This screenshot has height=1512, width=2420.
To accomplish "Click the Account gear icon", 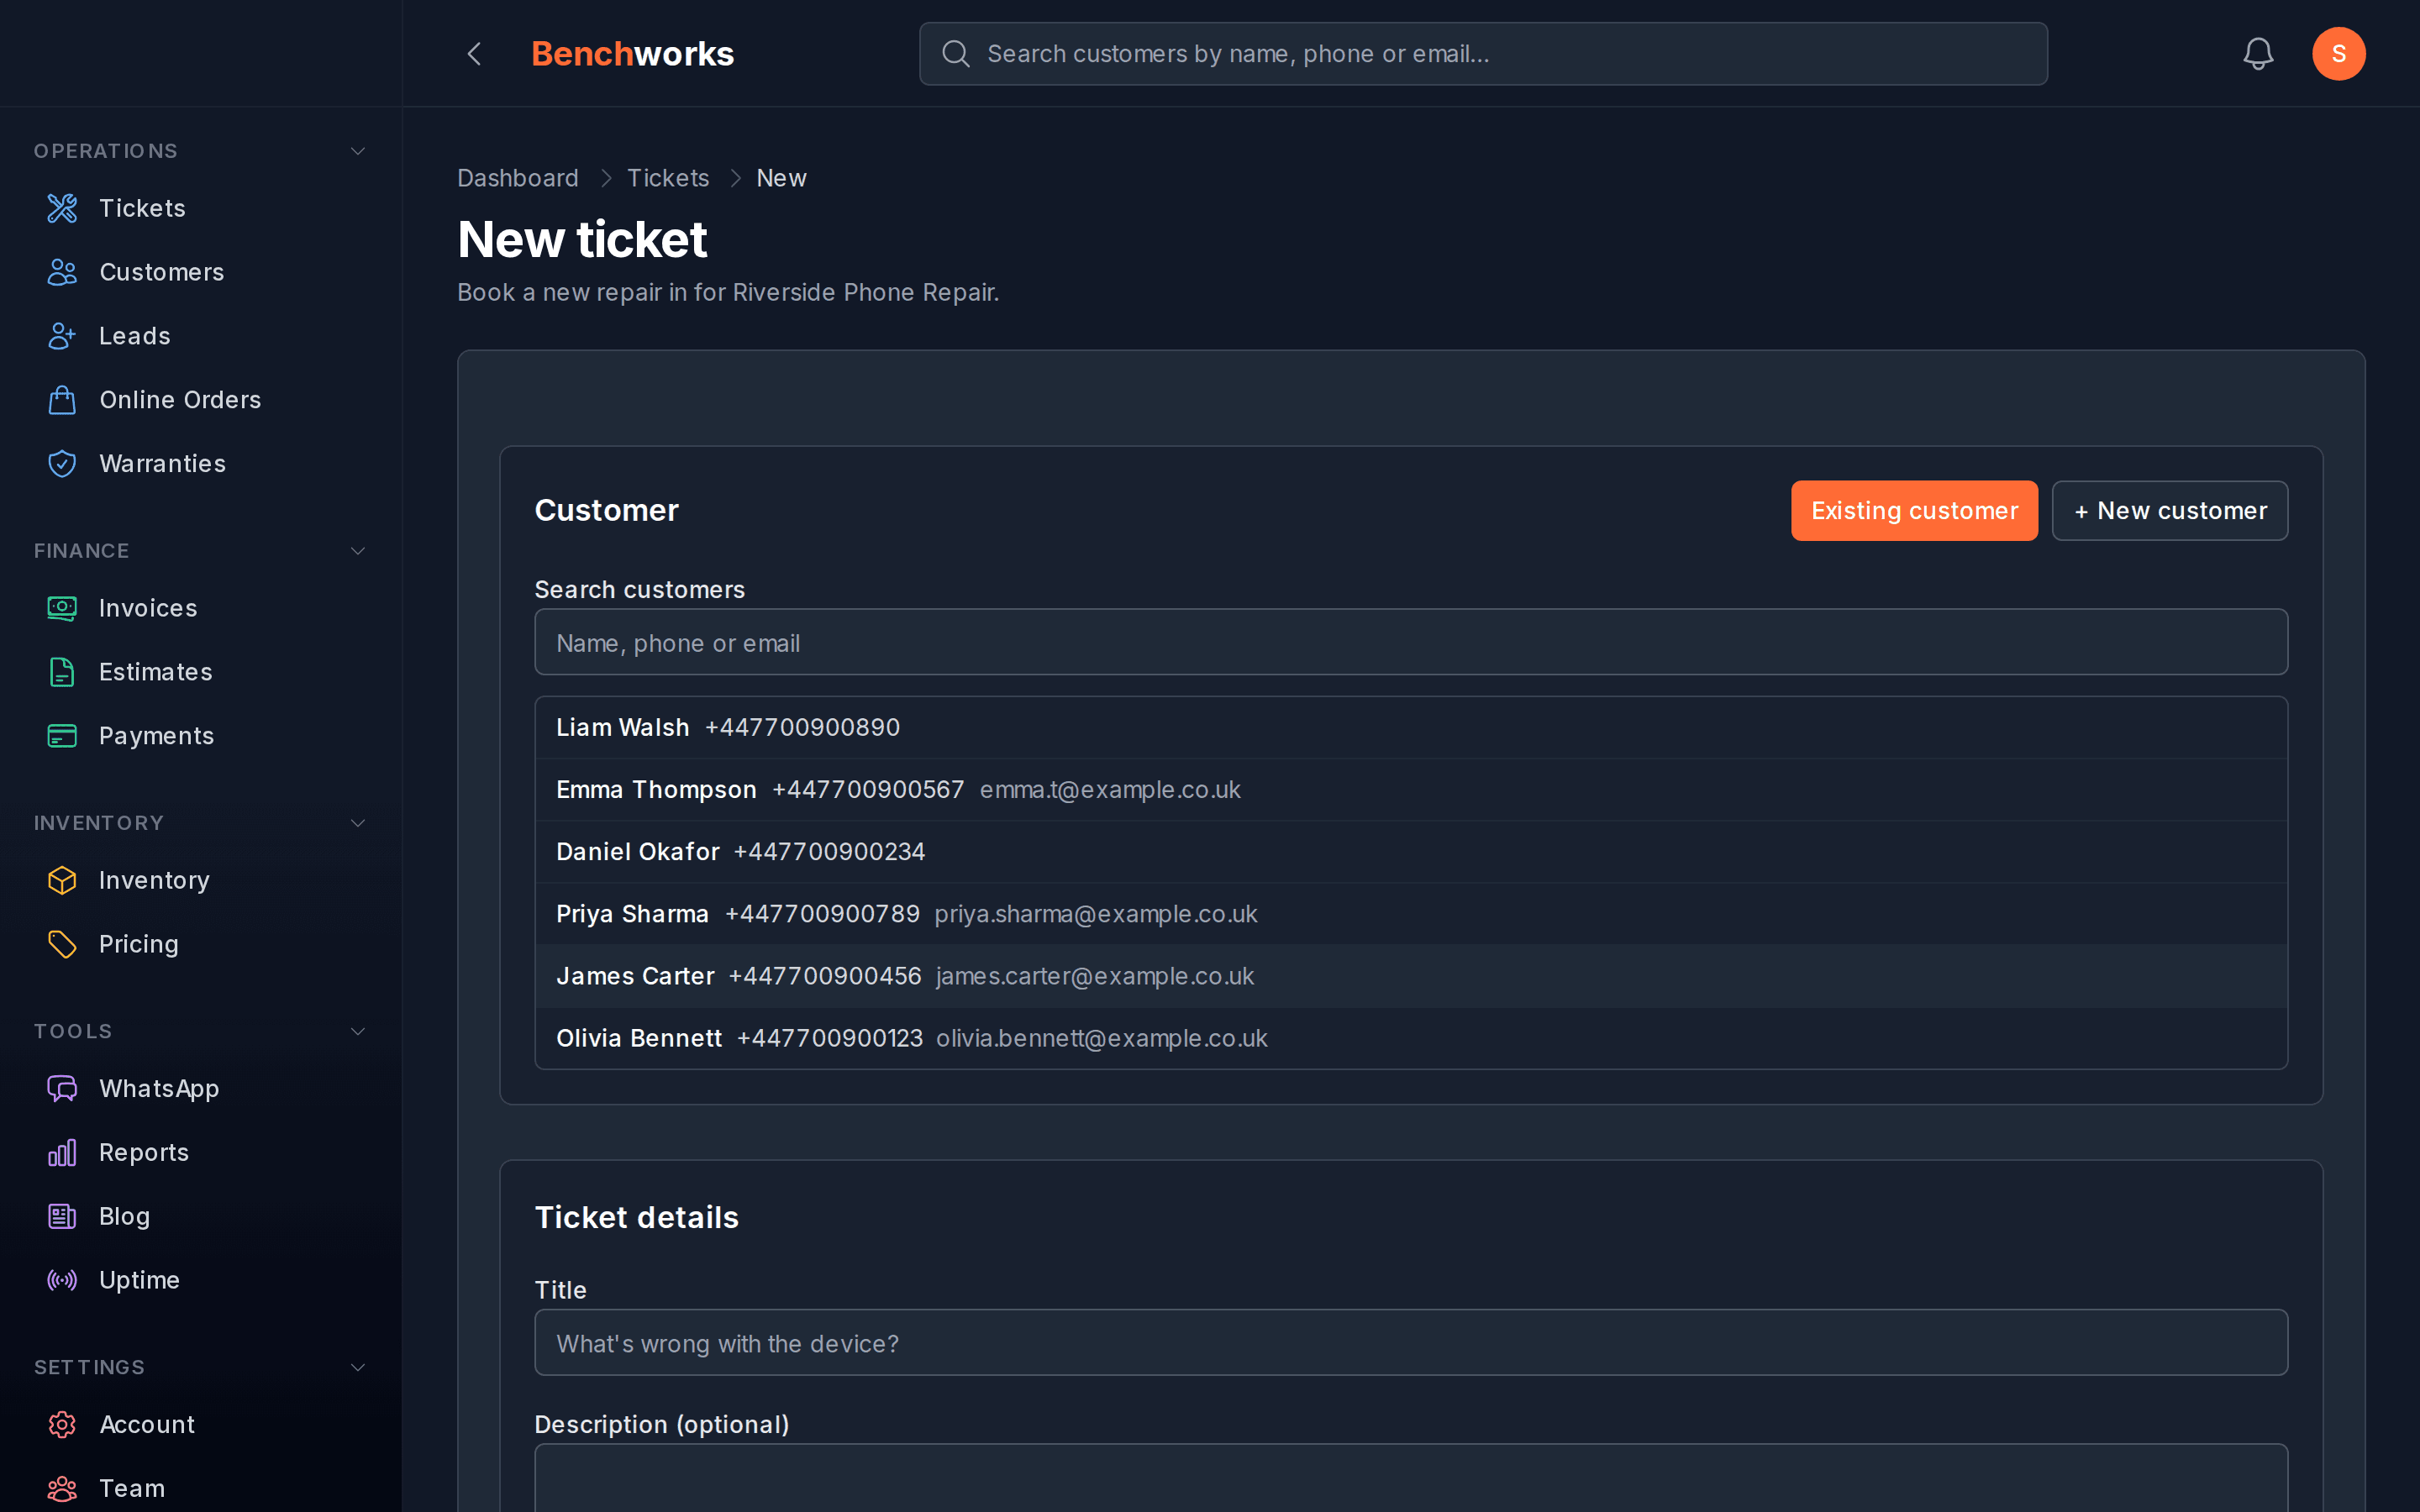I will (62, 1424).
